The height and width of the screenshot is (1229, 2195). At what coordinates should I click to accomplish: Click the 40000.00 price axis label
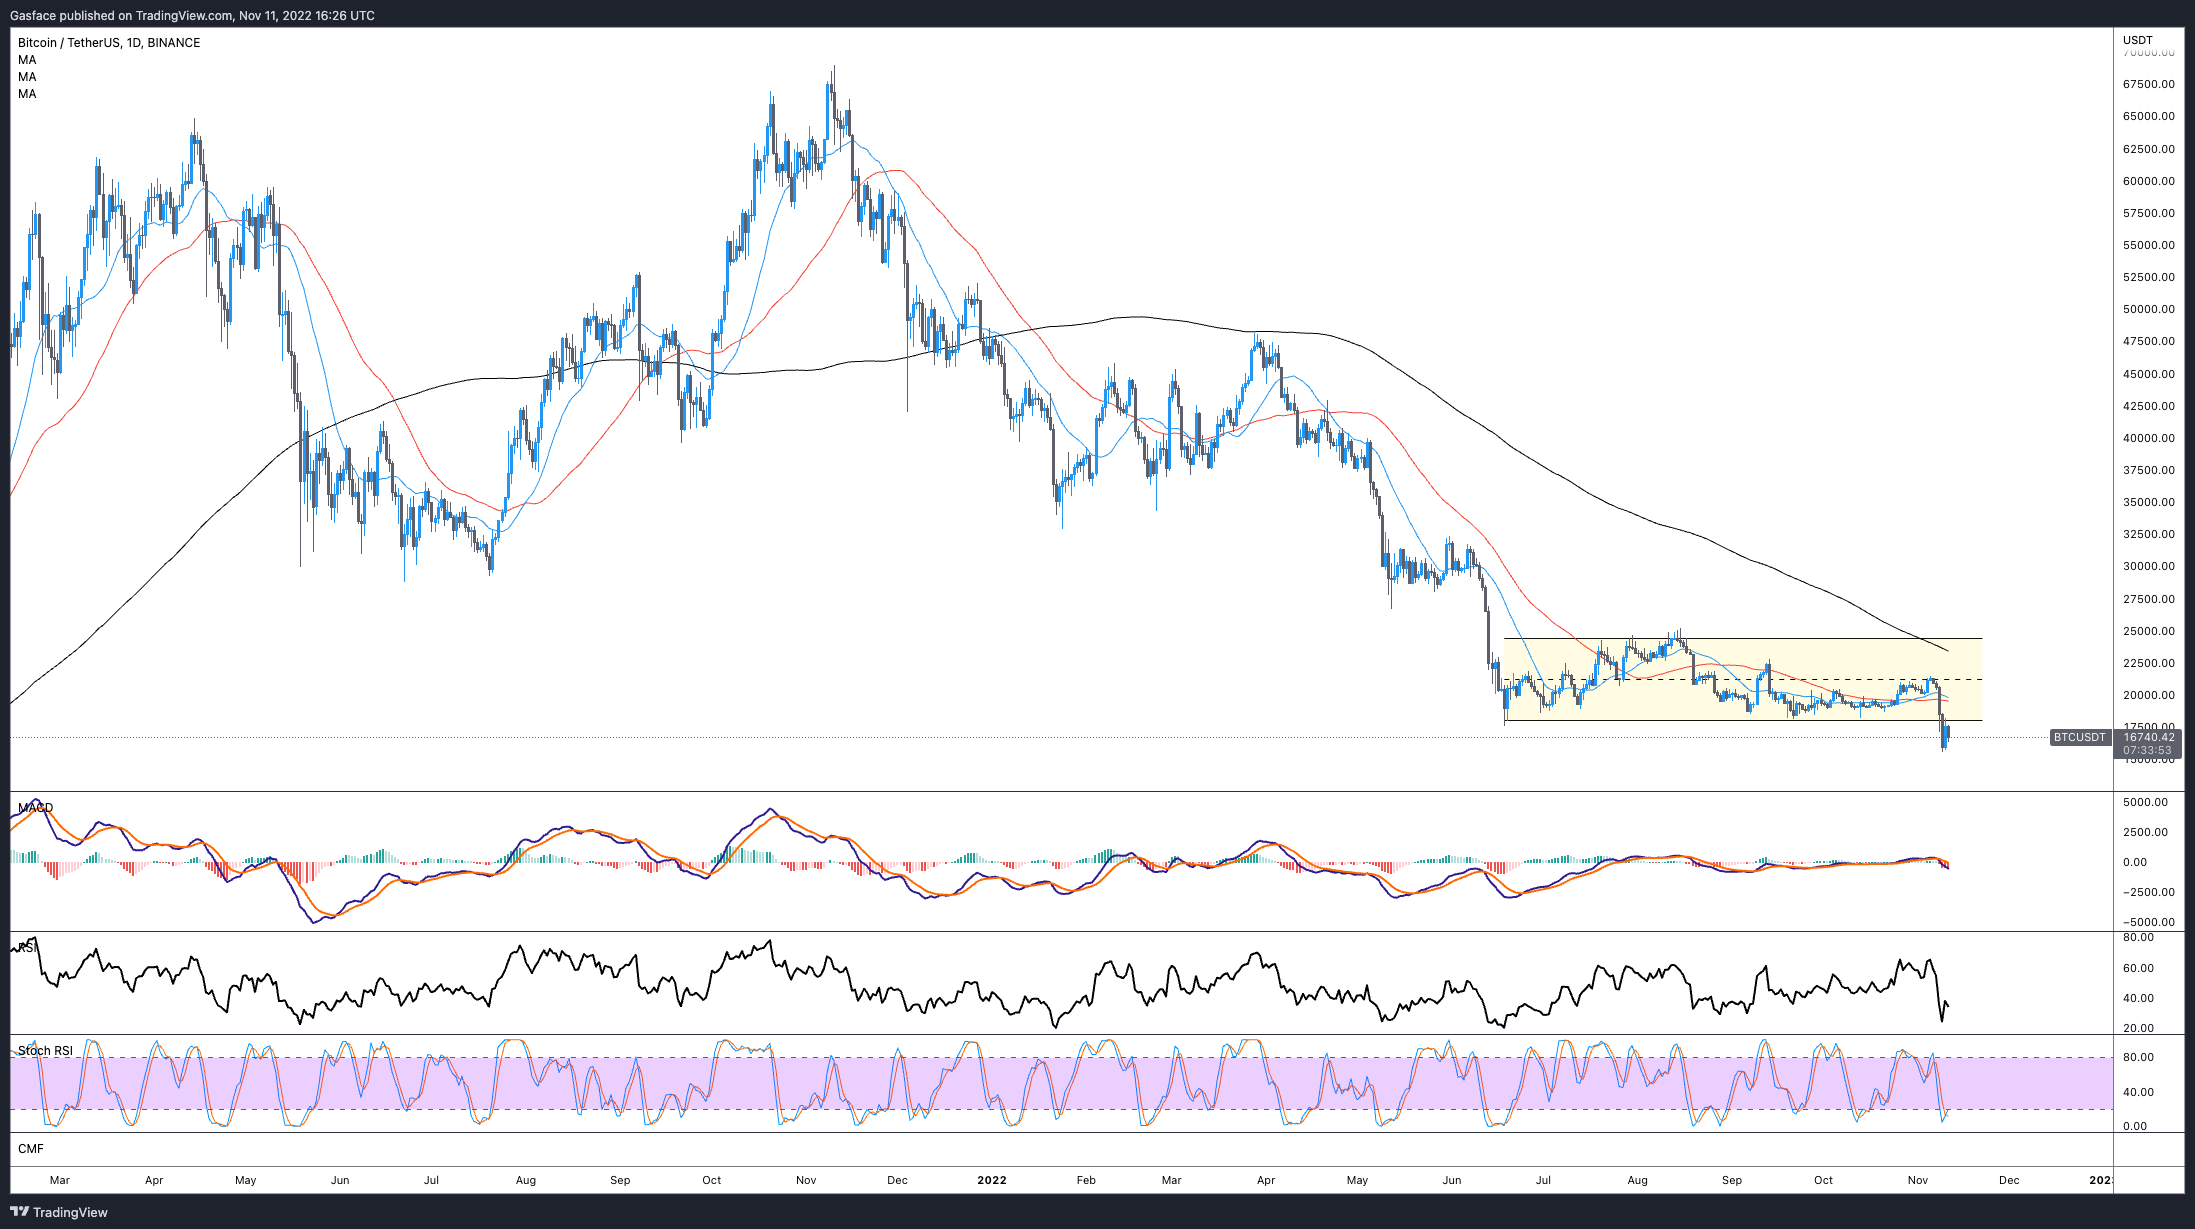[2148, 438]
